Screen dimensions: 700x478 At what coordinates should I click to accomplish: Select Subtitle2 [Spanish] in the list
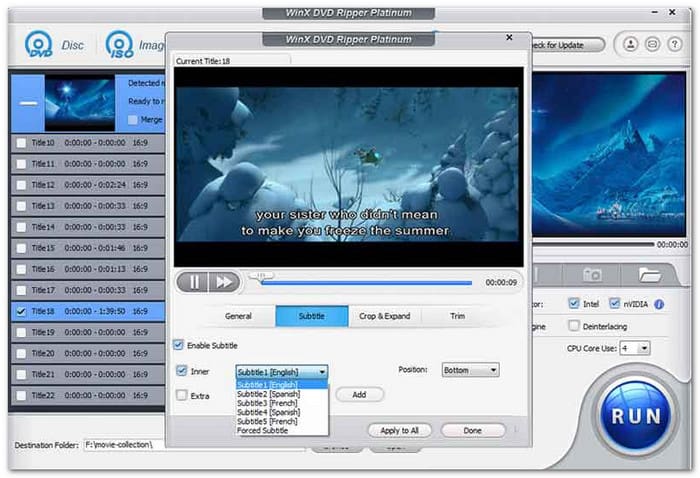tap(282, 394)
